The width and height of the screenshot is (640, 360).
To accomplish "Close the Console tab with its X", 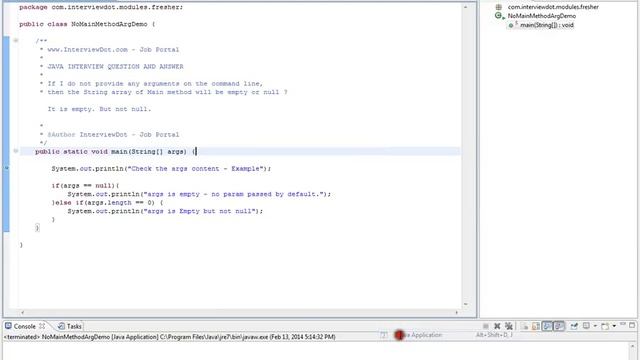I will coord(42,326).
